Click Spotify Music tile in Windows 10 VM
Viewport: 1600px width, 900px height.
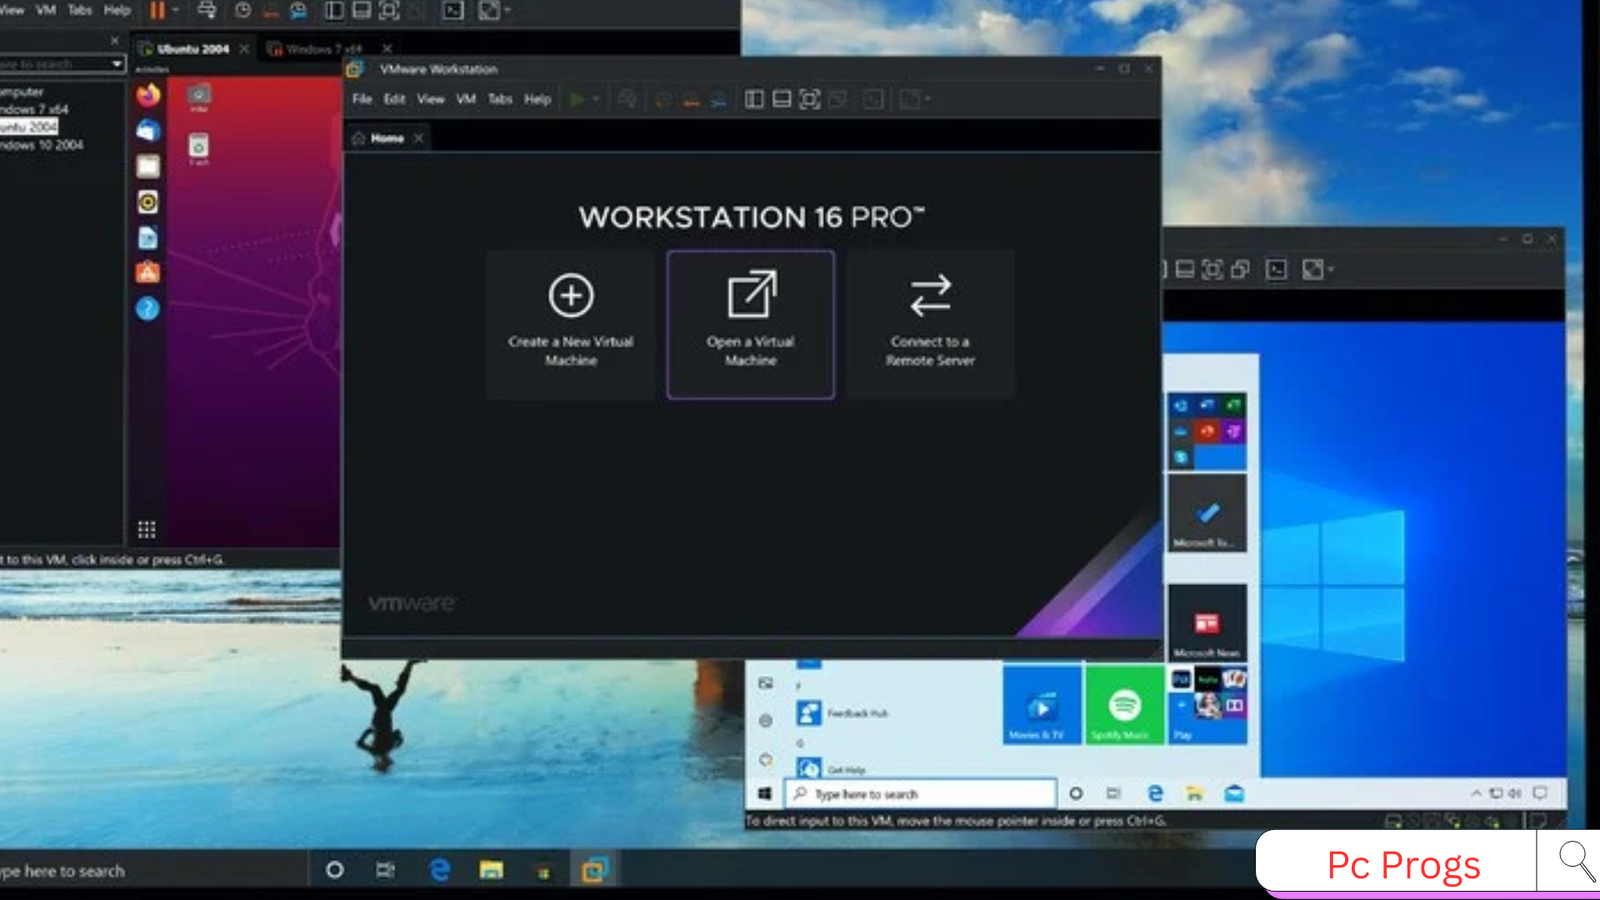pos(1125,706)
